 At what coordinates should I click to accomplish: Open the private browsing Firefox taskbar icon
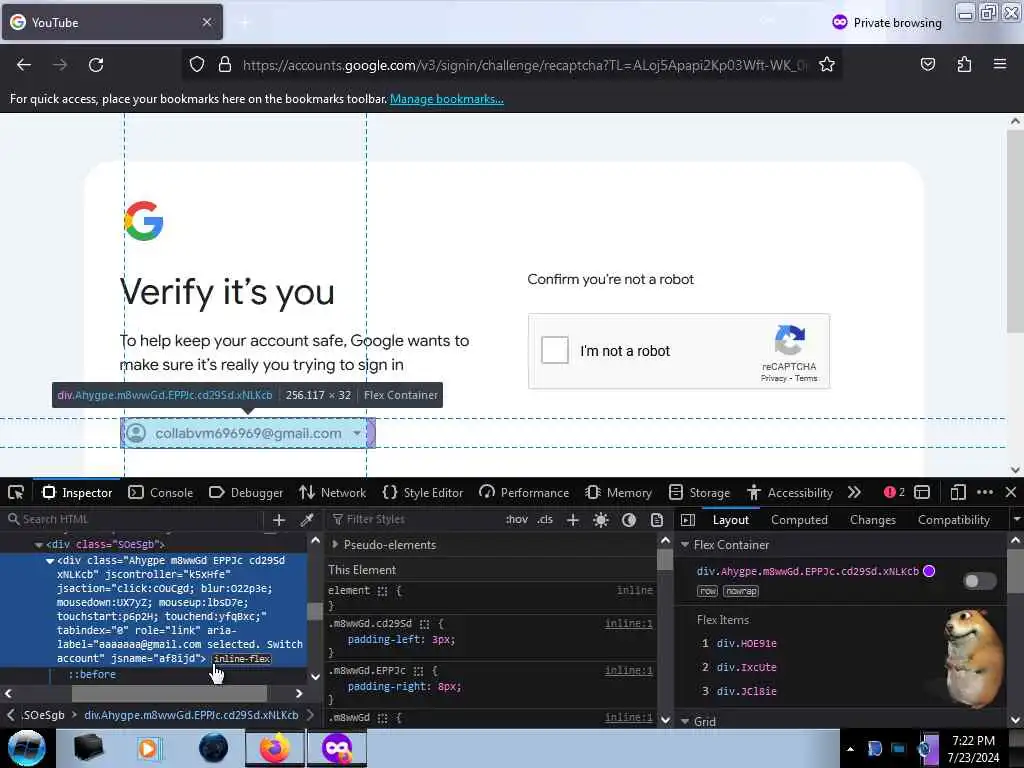point(337,748)
